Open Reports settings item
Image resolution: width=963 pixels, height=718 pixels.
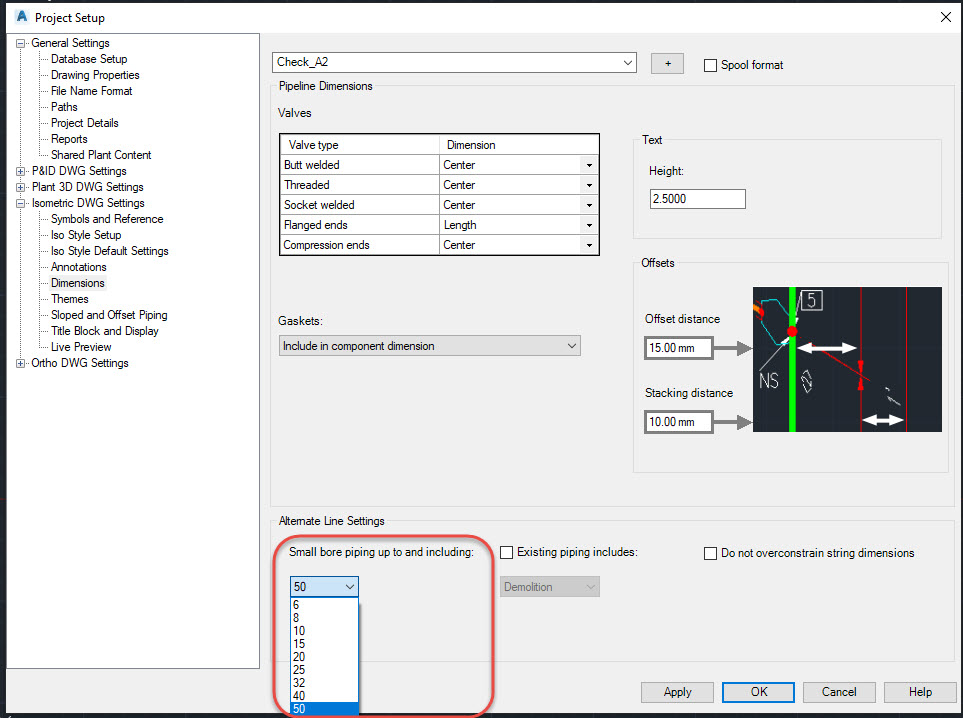click(69, 139)
